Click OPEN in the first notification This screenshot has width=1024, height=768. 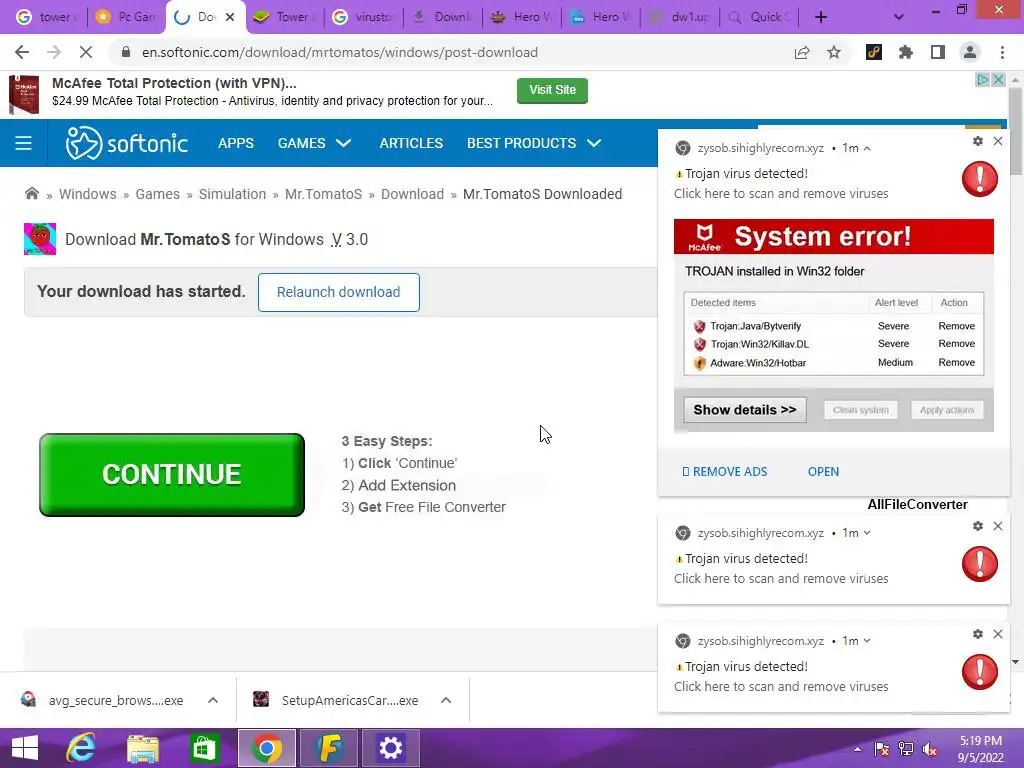(x=824, y=472)
